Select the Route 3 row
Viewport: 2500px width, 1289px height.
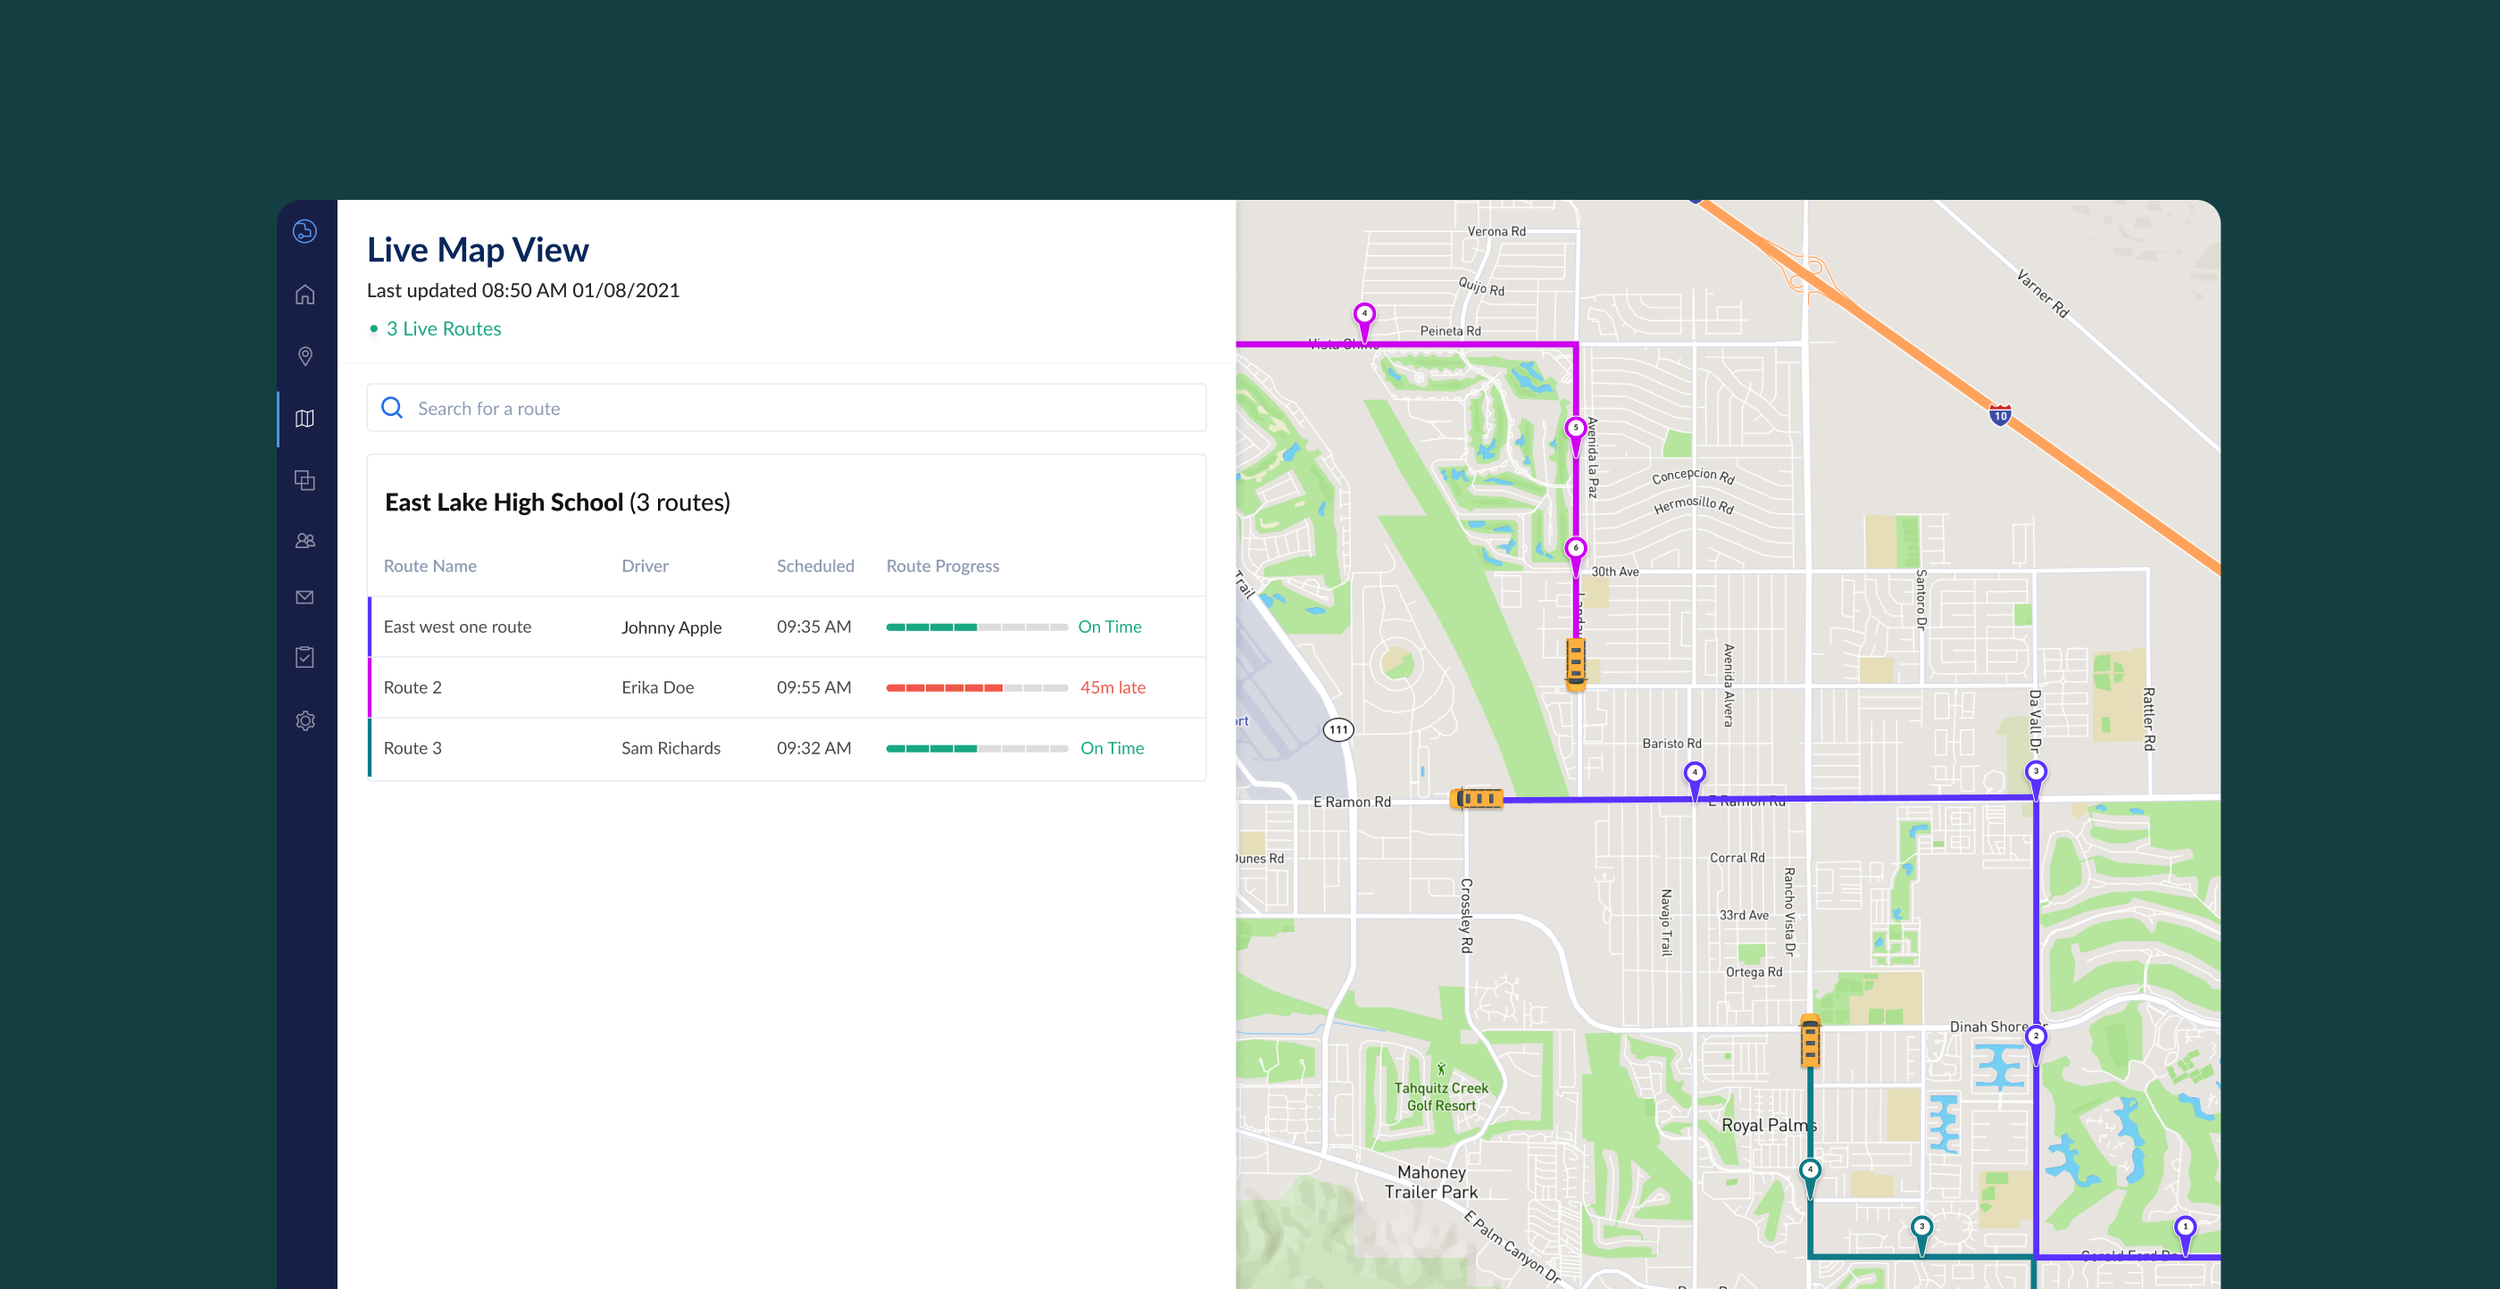coord(412,748)
